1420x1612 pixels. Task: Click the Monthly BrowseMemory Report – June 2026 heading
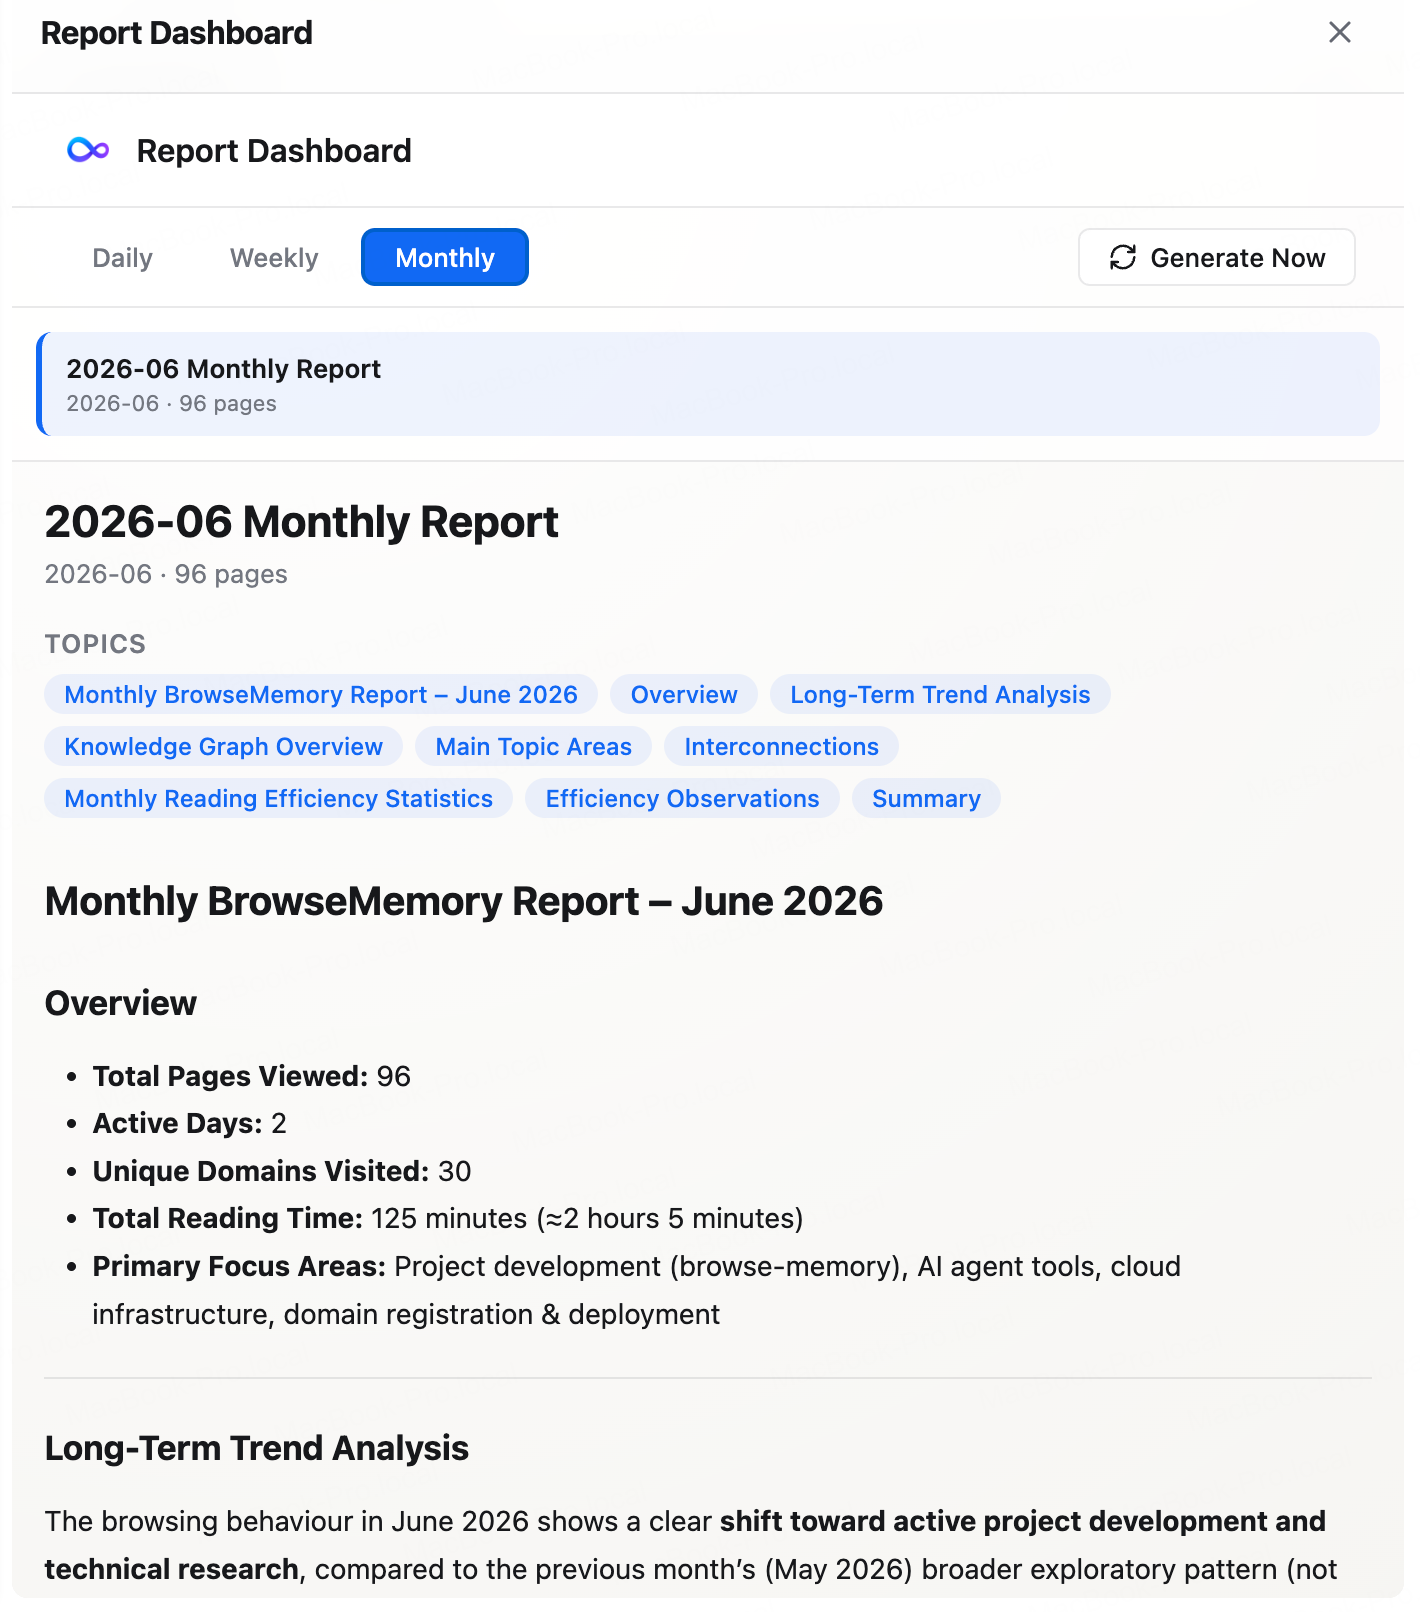pos(464,901)
